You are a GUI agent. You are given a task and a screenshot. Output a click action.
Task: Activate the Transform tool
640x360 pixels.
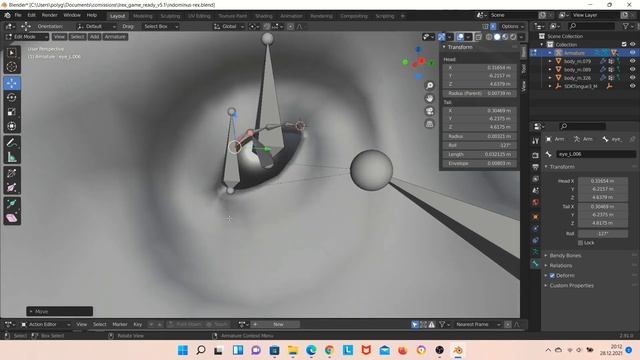coord(11,126)
